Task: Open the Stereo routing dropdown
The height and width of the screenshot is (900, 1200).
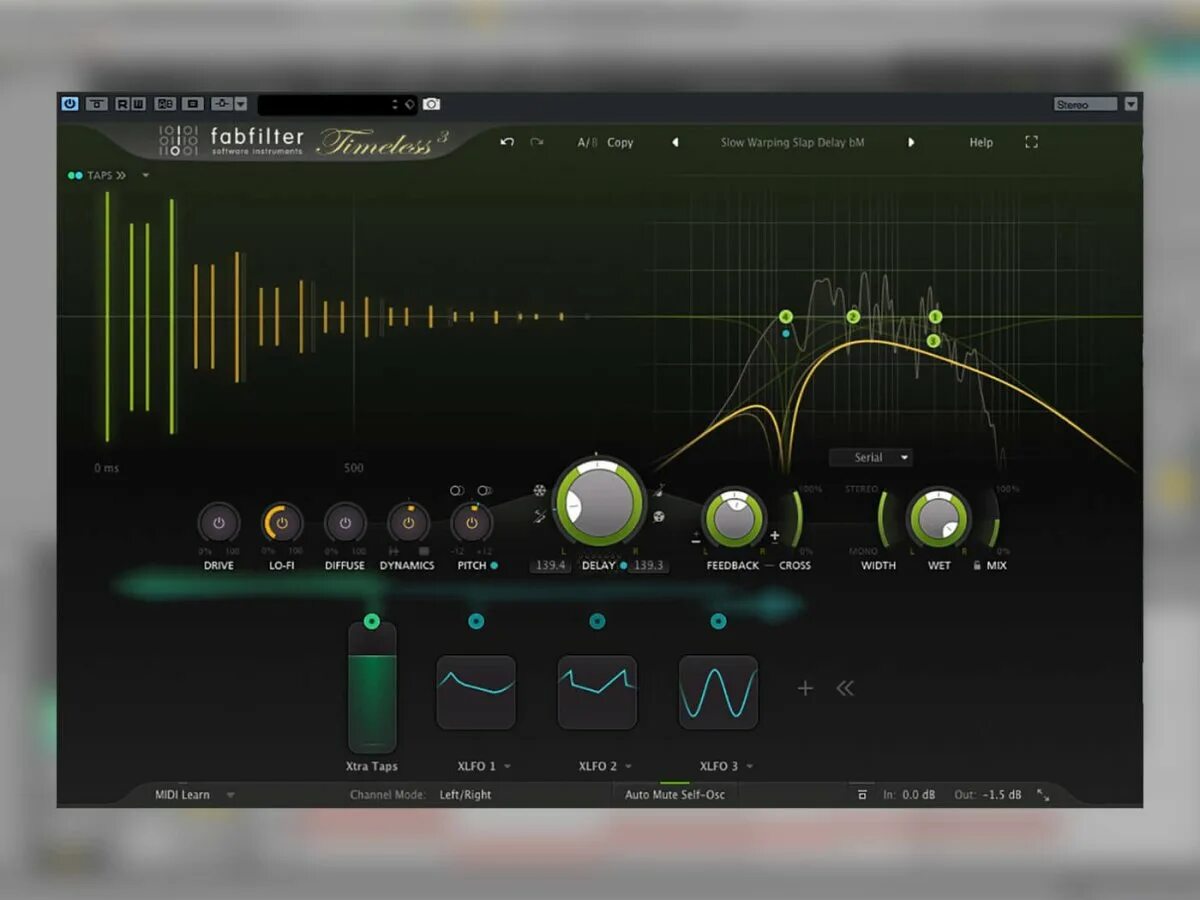Action: tap(1086, 104)
